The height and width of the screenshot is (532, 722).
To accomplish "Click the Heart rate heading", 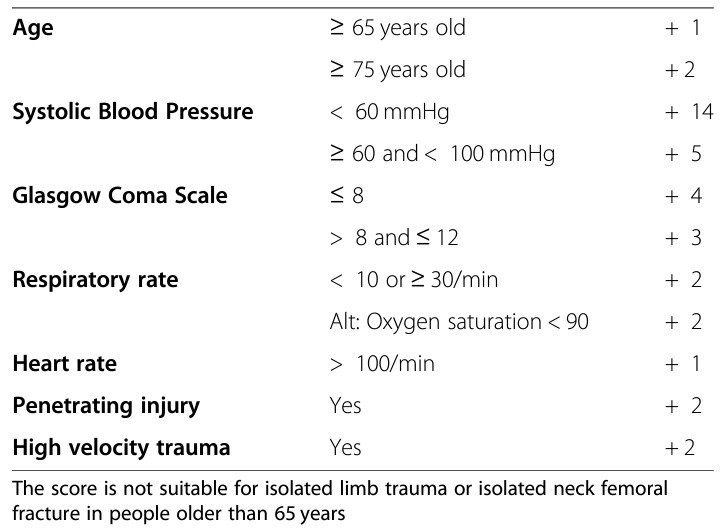I will (x=64, y=363).
